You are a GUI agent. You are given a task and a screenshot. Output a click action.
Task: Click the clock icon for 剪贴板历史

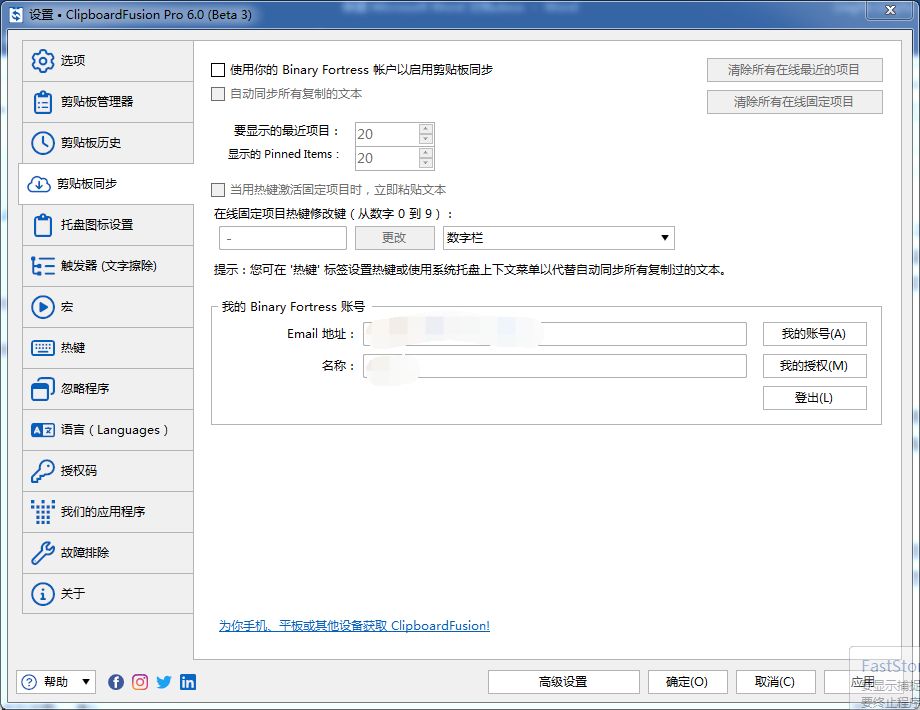coord(43,143)
